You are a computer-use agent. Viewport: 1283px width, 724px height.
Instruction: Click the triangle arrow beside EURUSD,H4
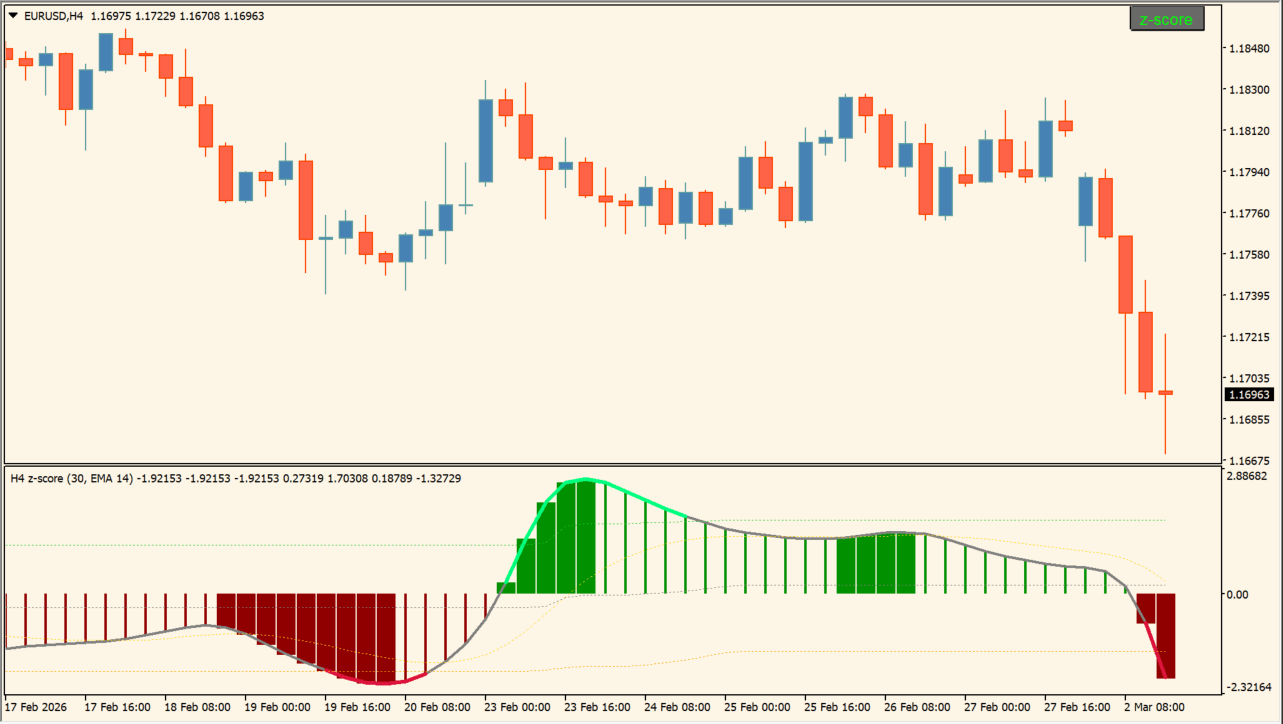click(x=12, y=16)
